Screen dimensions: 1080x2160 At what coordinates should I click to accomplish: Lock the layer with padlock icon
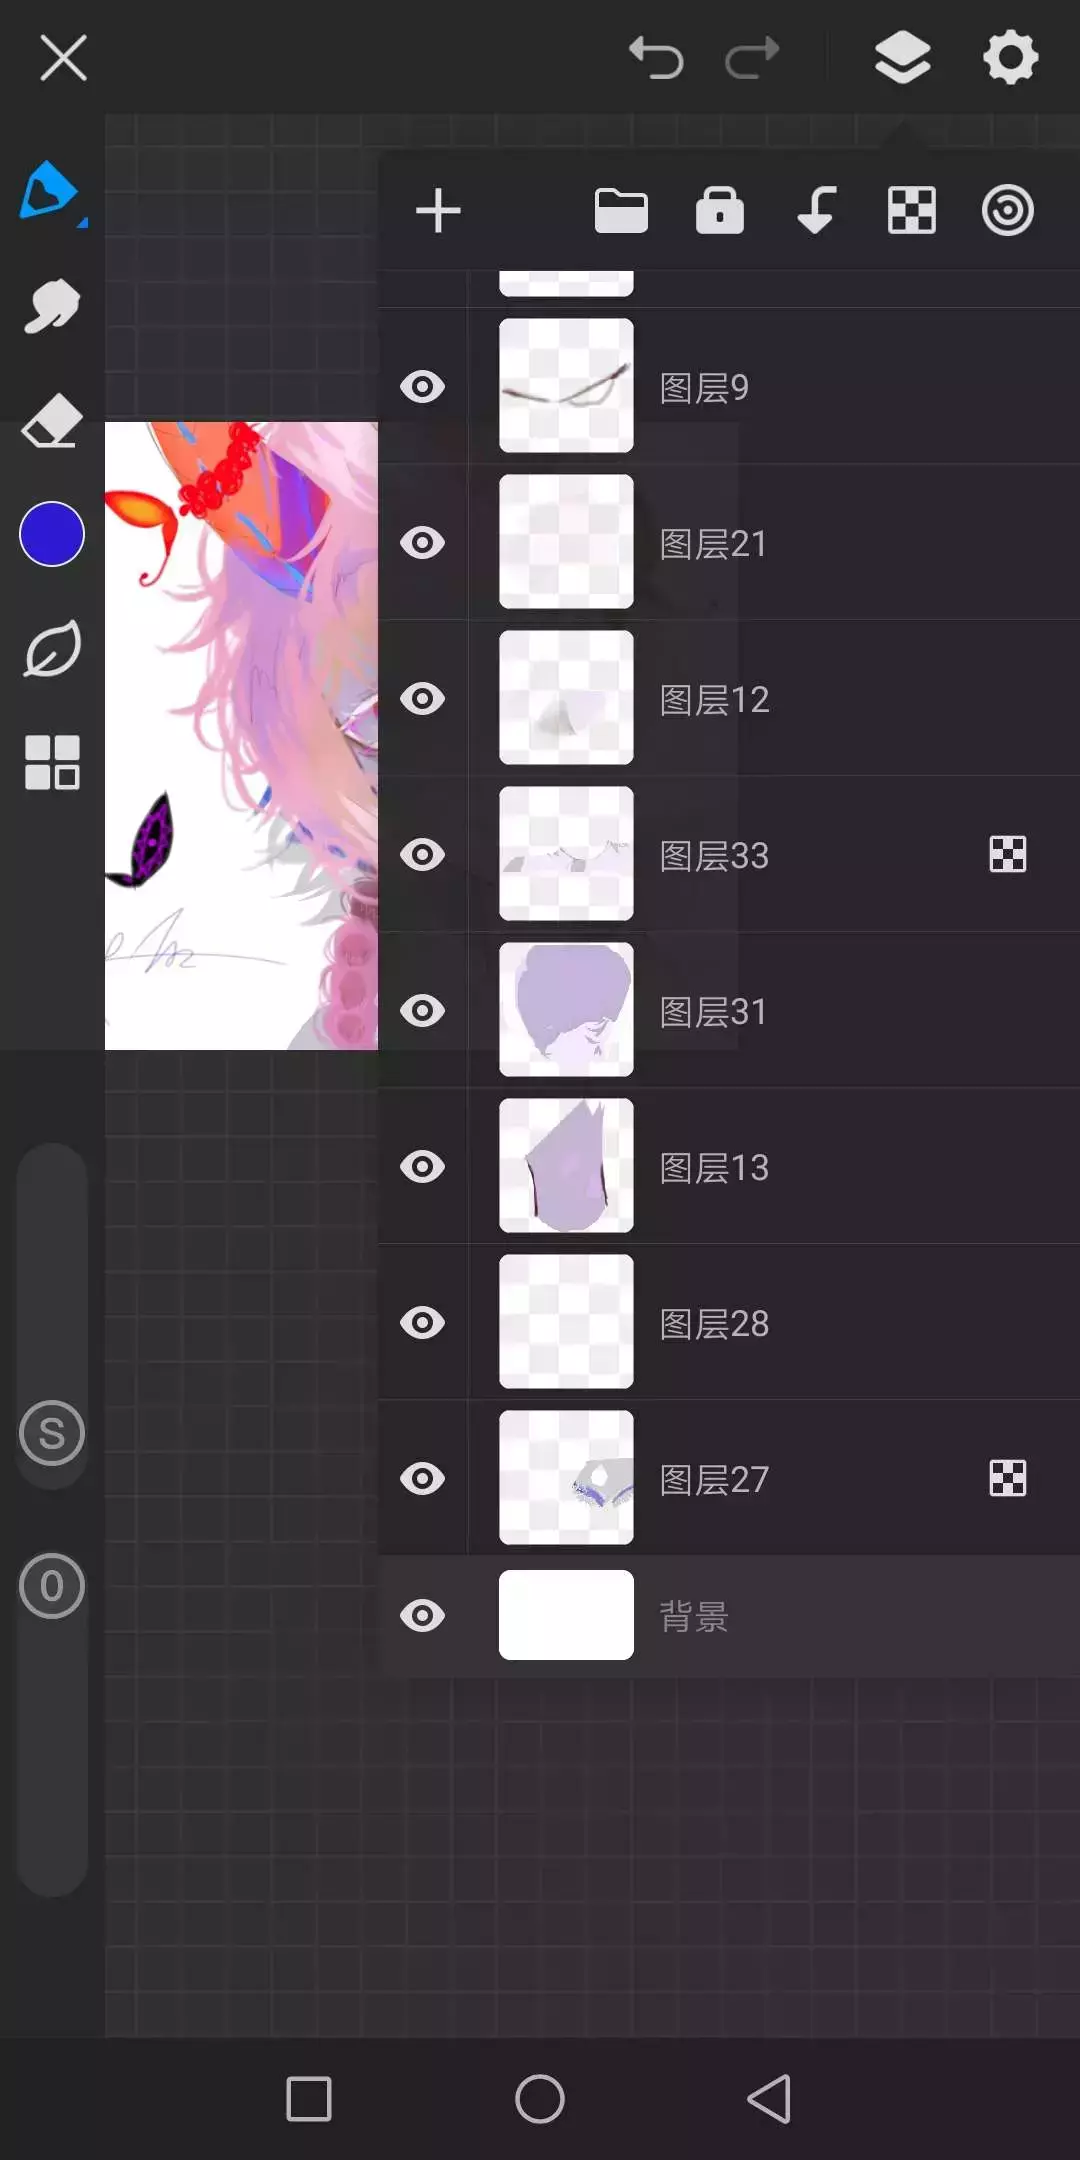pos(720,210)
